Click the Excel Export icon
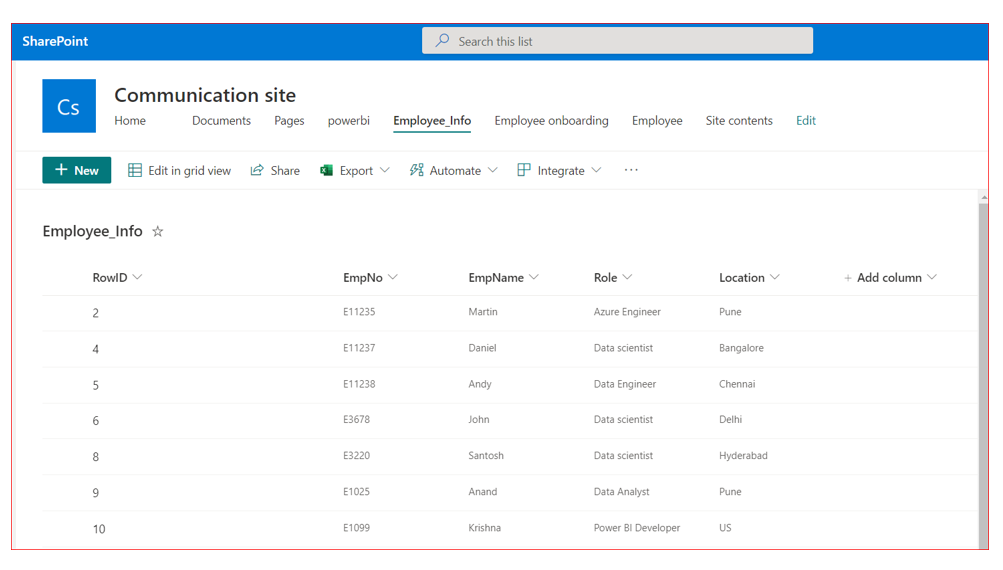Screen dimensions: 1003x570 [326, 170]
